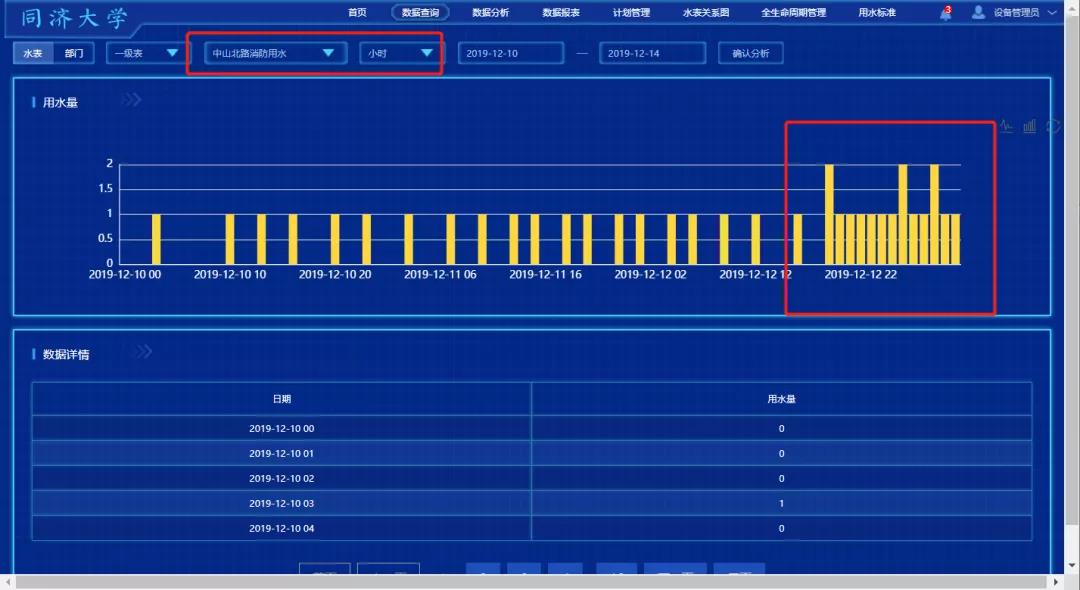
Task: Open the 水表关系图 menu
Action: (705, 13)
